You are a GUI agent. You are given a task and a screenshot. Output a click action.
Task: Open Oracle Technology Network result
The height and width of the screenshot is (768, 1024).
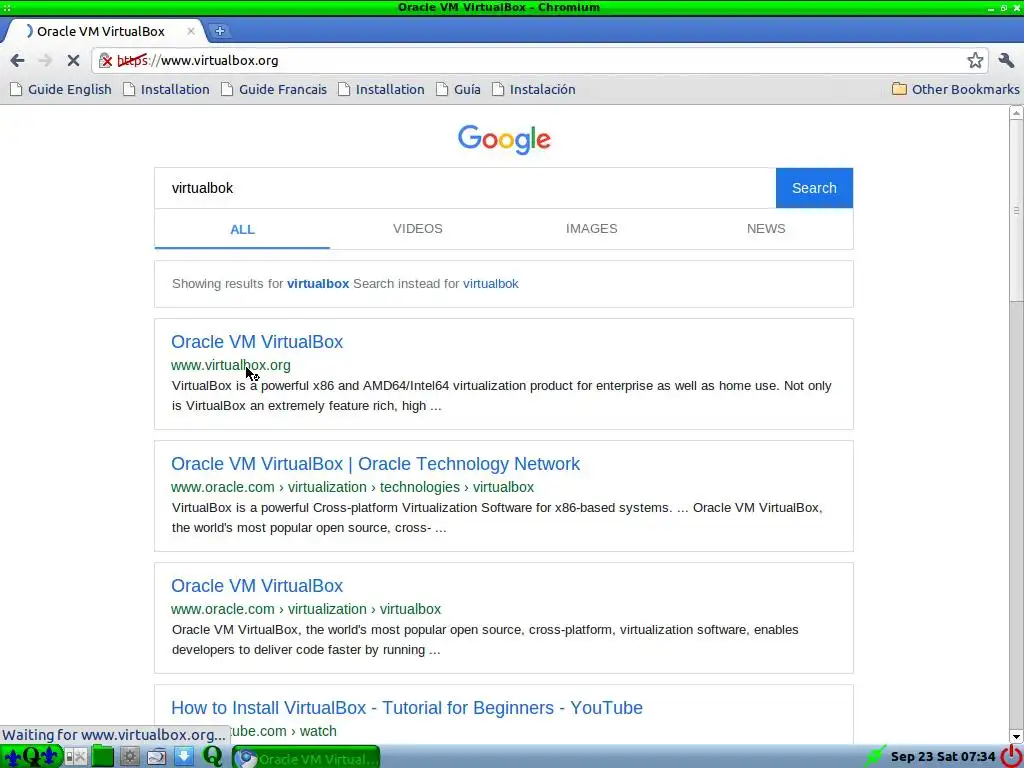pyautogui.click(x=376, y=464)
